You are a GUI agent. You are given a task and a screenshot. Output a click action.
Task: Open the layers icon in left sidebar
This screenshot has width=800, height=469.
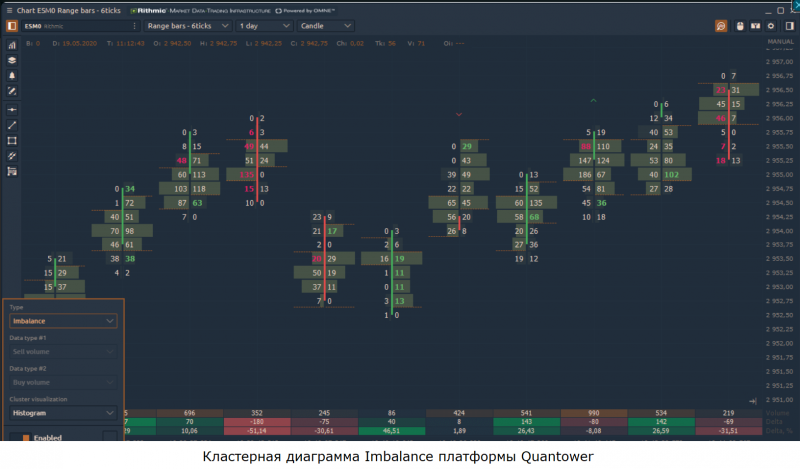tap(12, 60)
